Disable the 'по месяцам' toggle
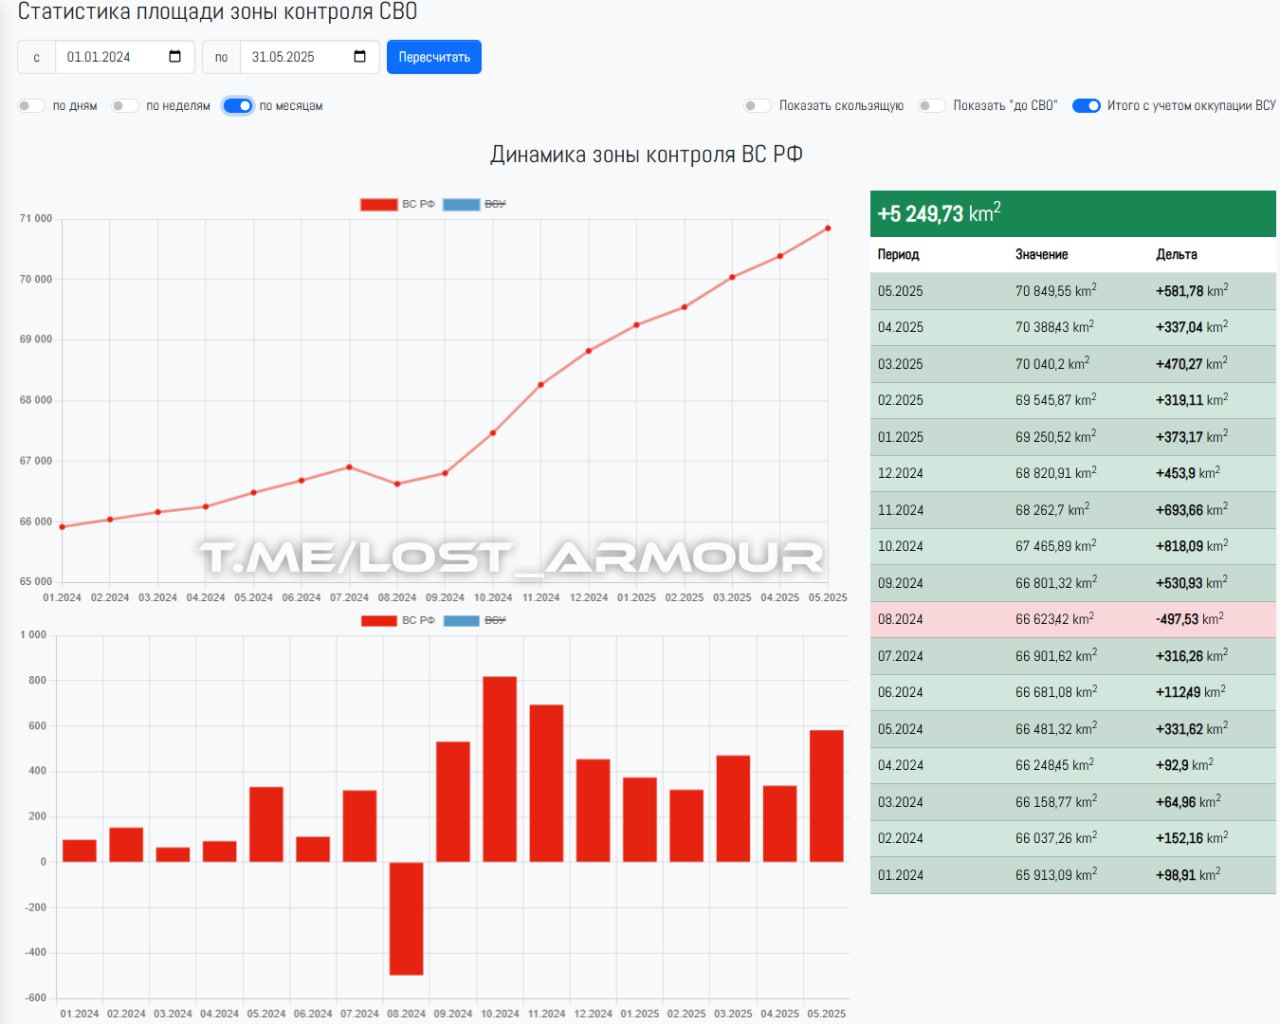The image size is (1280, 1024). pyautogui.click(x=238, y=106)
